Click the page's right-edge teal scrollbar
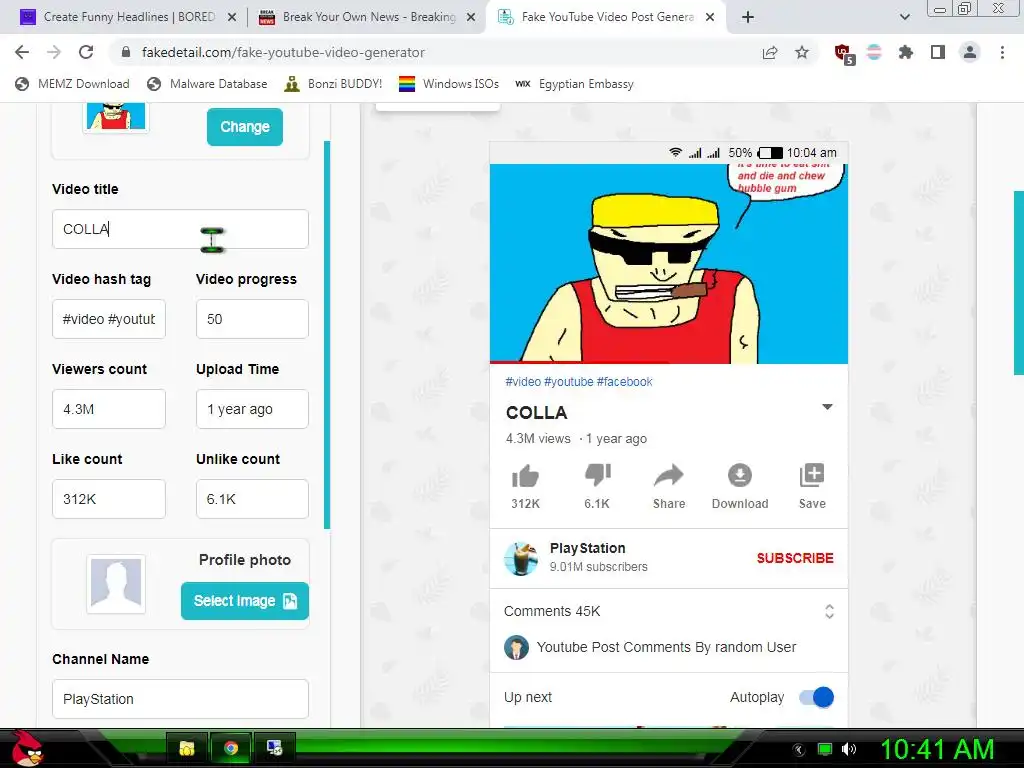The height and width of the screenshot is (768, 1024). tap(1019, 283)
